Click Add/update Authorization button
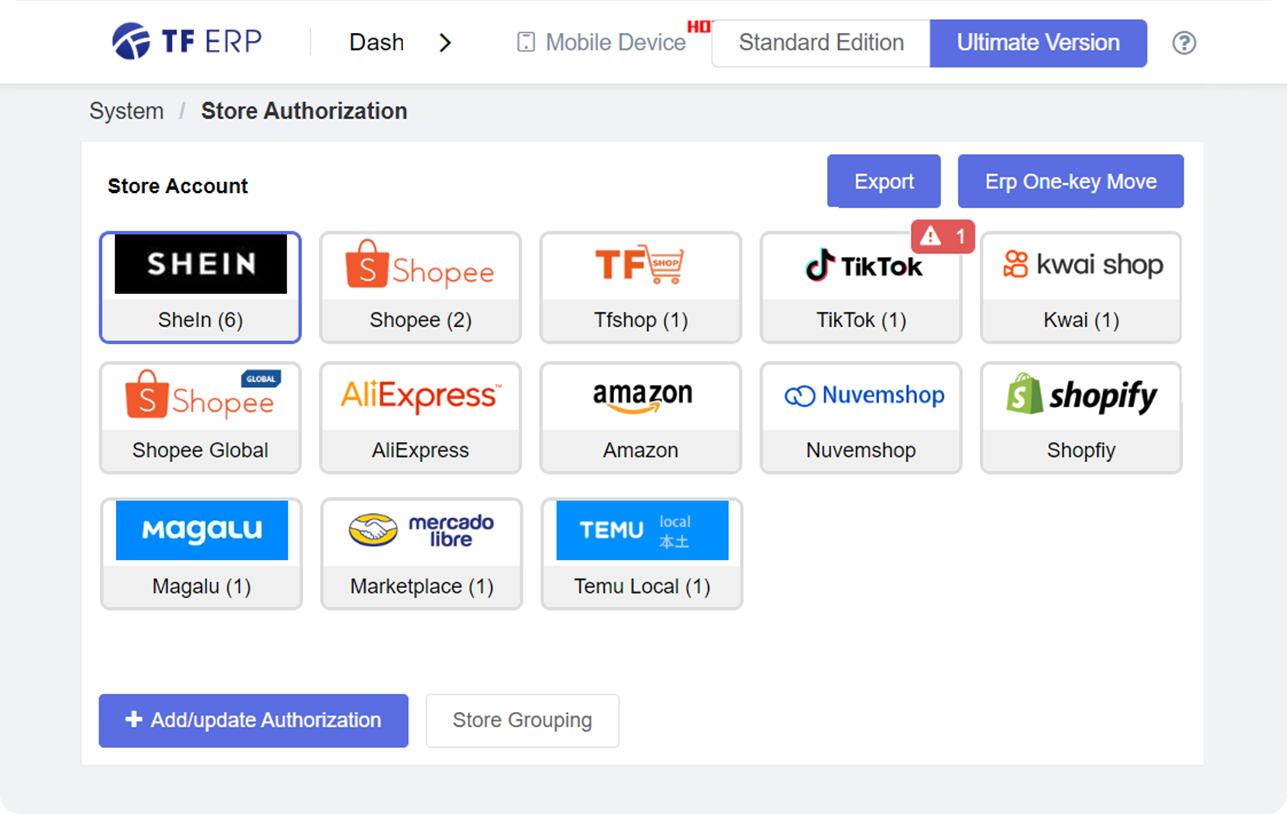Screen dimensions: 1287x814 click(x=253, y=720)
